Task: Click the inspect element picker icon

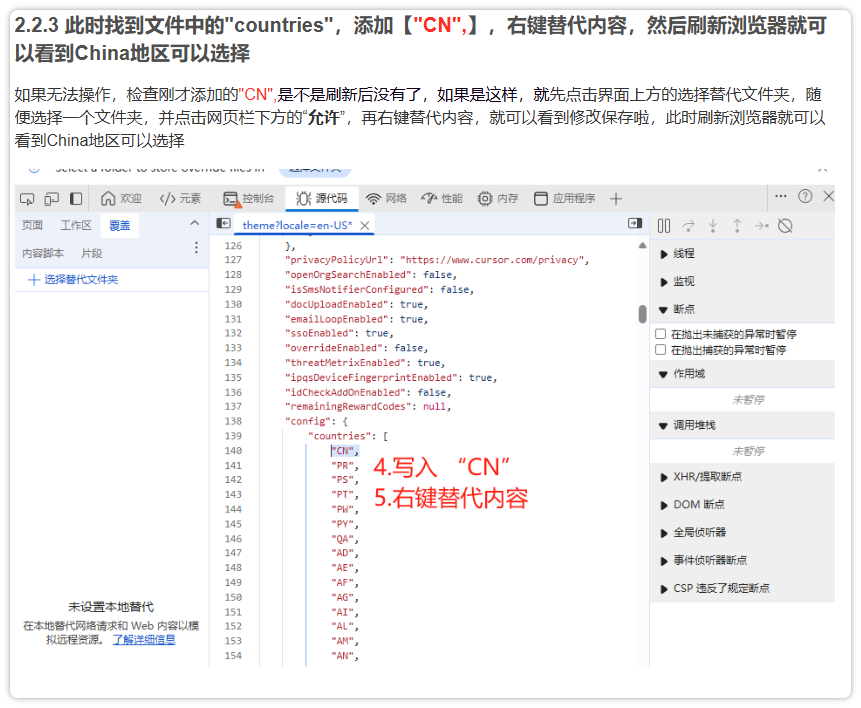Action: pos(27,198)
